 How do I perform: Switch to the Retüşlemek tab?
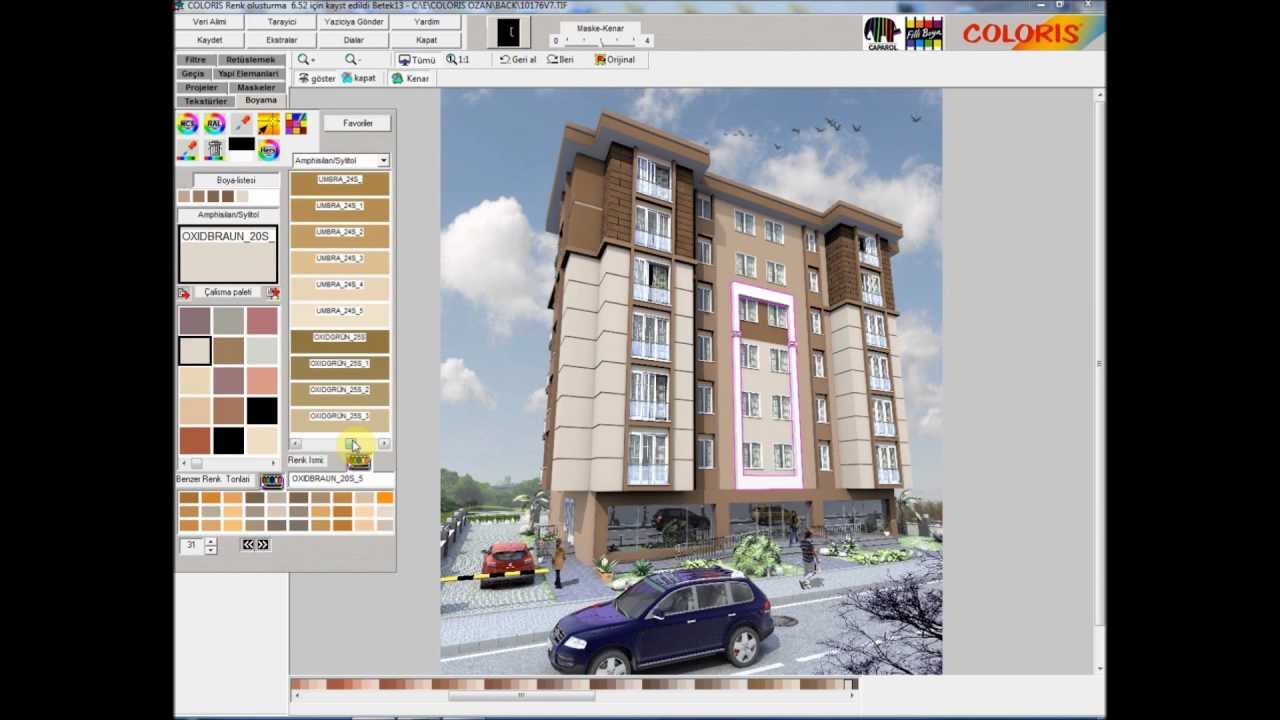pos(250,60)
